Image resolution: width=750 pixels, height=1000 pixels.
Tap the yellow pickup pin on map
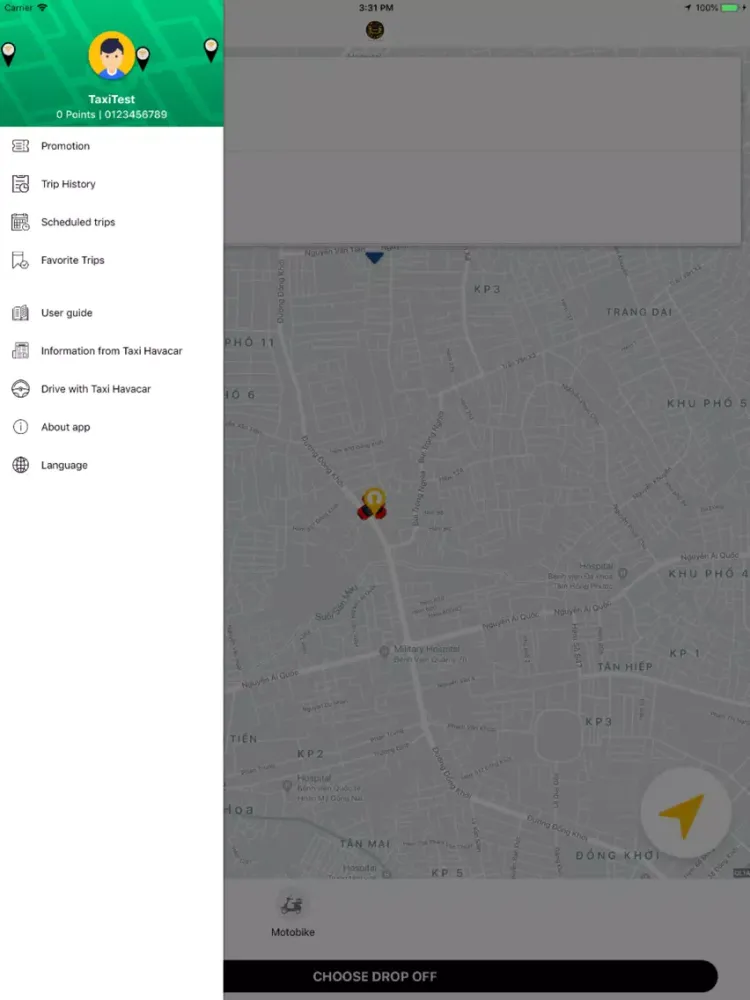[372, 503]
